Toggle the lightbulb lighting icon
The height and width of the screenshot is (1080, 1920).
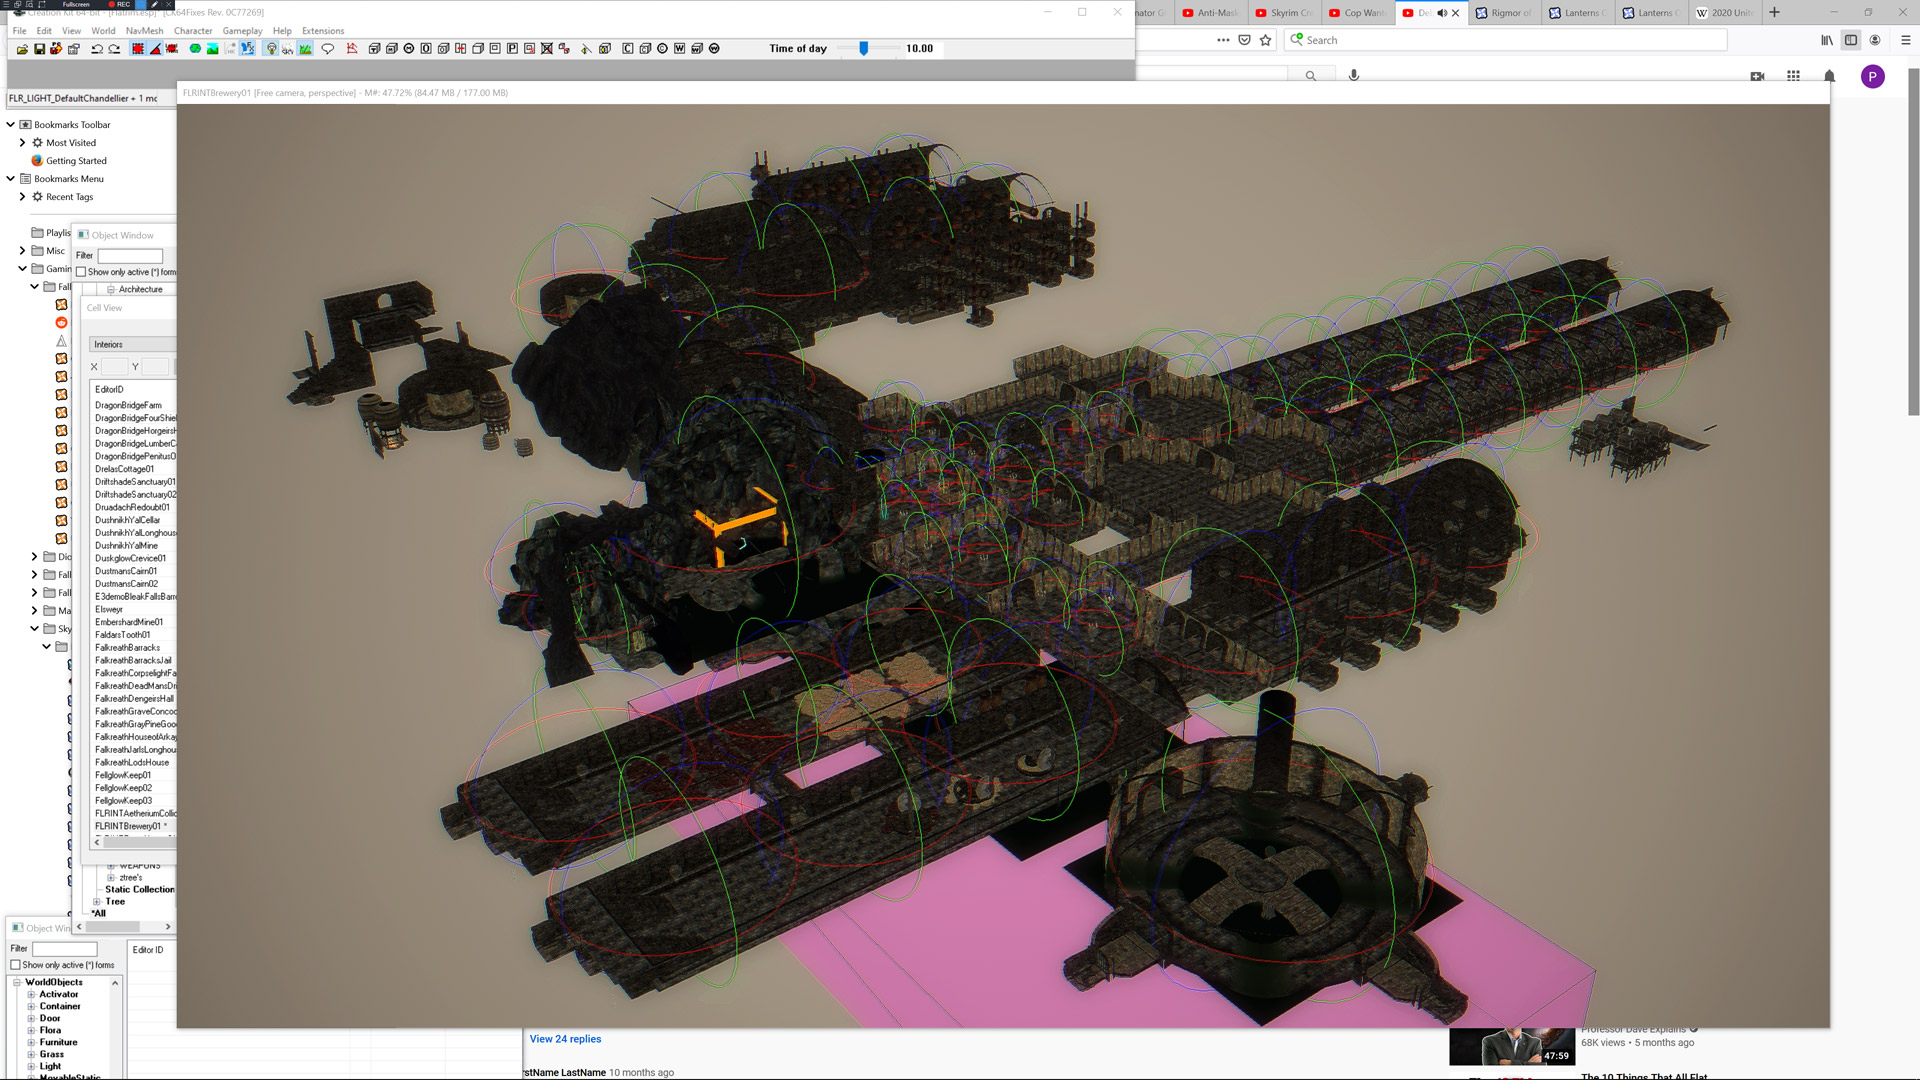tap(271, 49)
